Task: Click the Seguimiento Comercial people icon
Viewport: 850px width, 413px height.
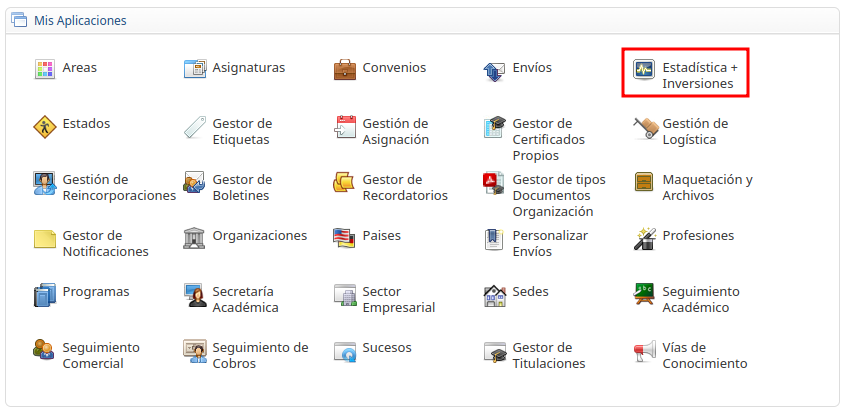Action: point(43,350)
